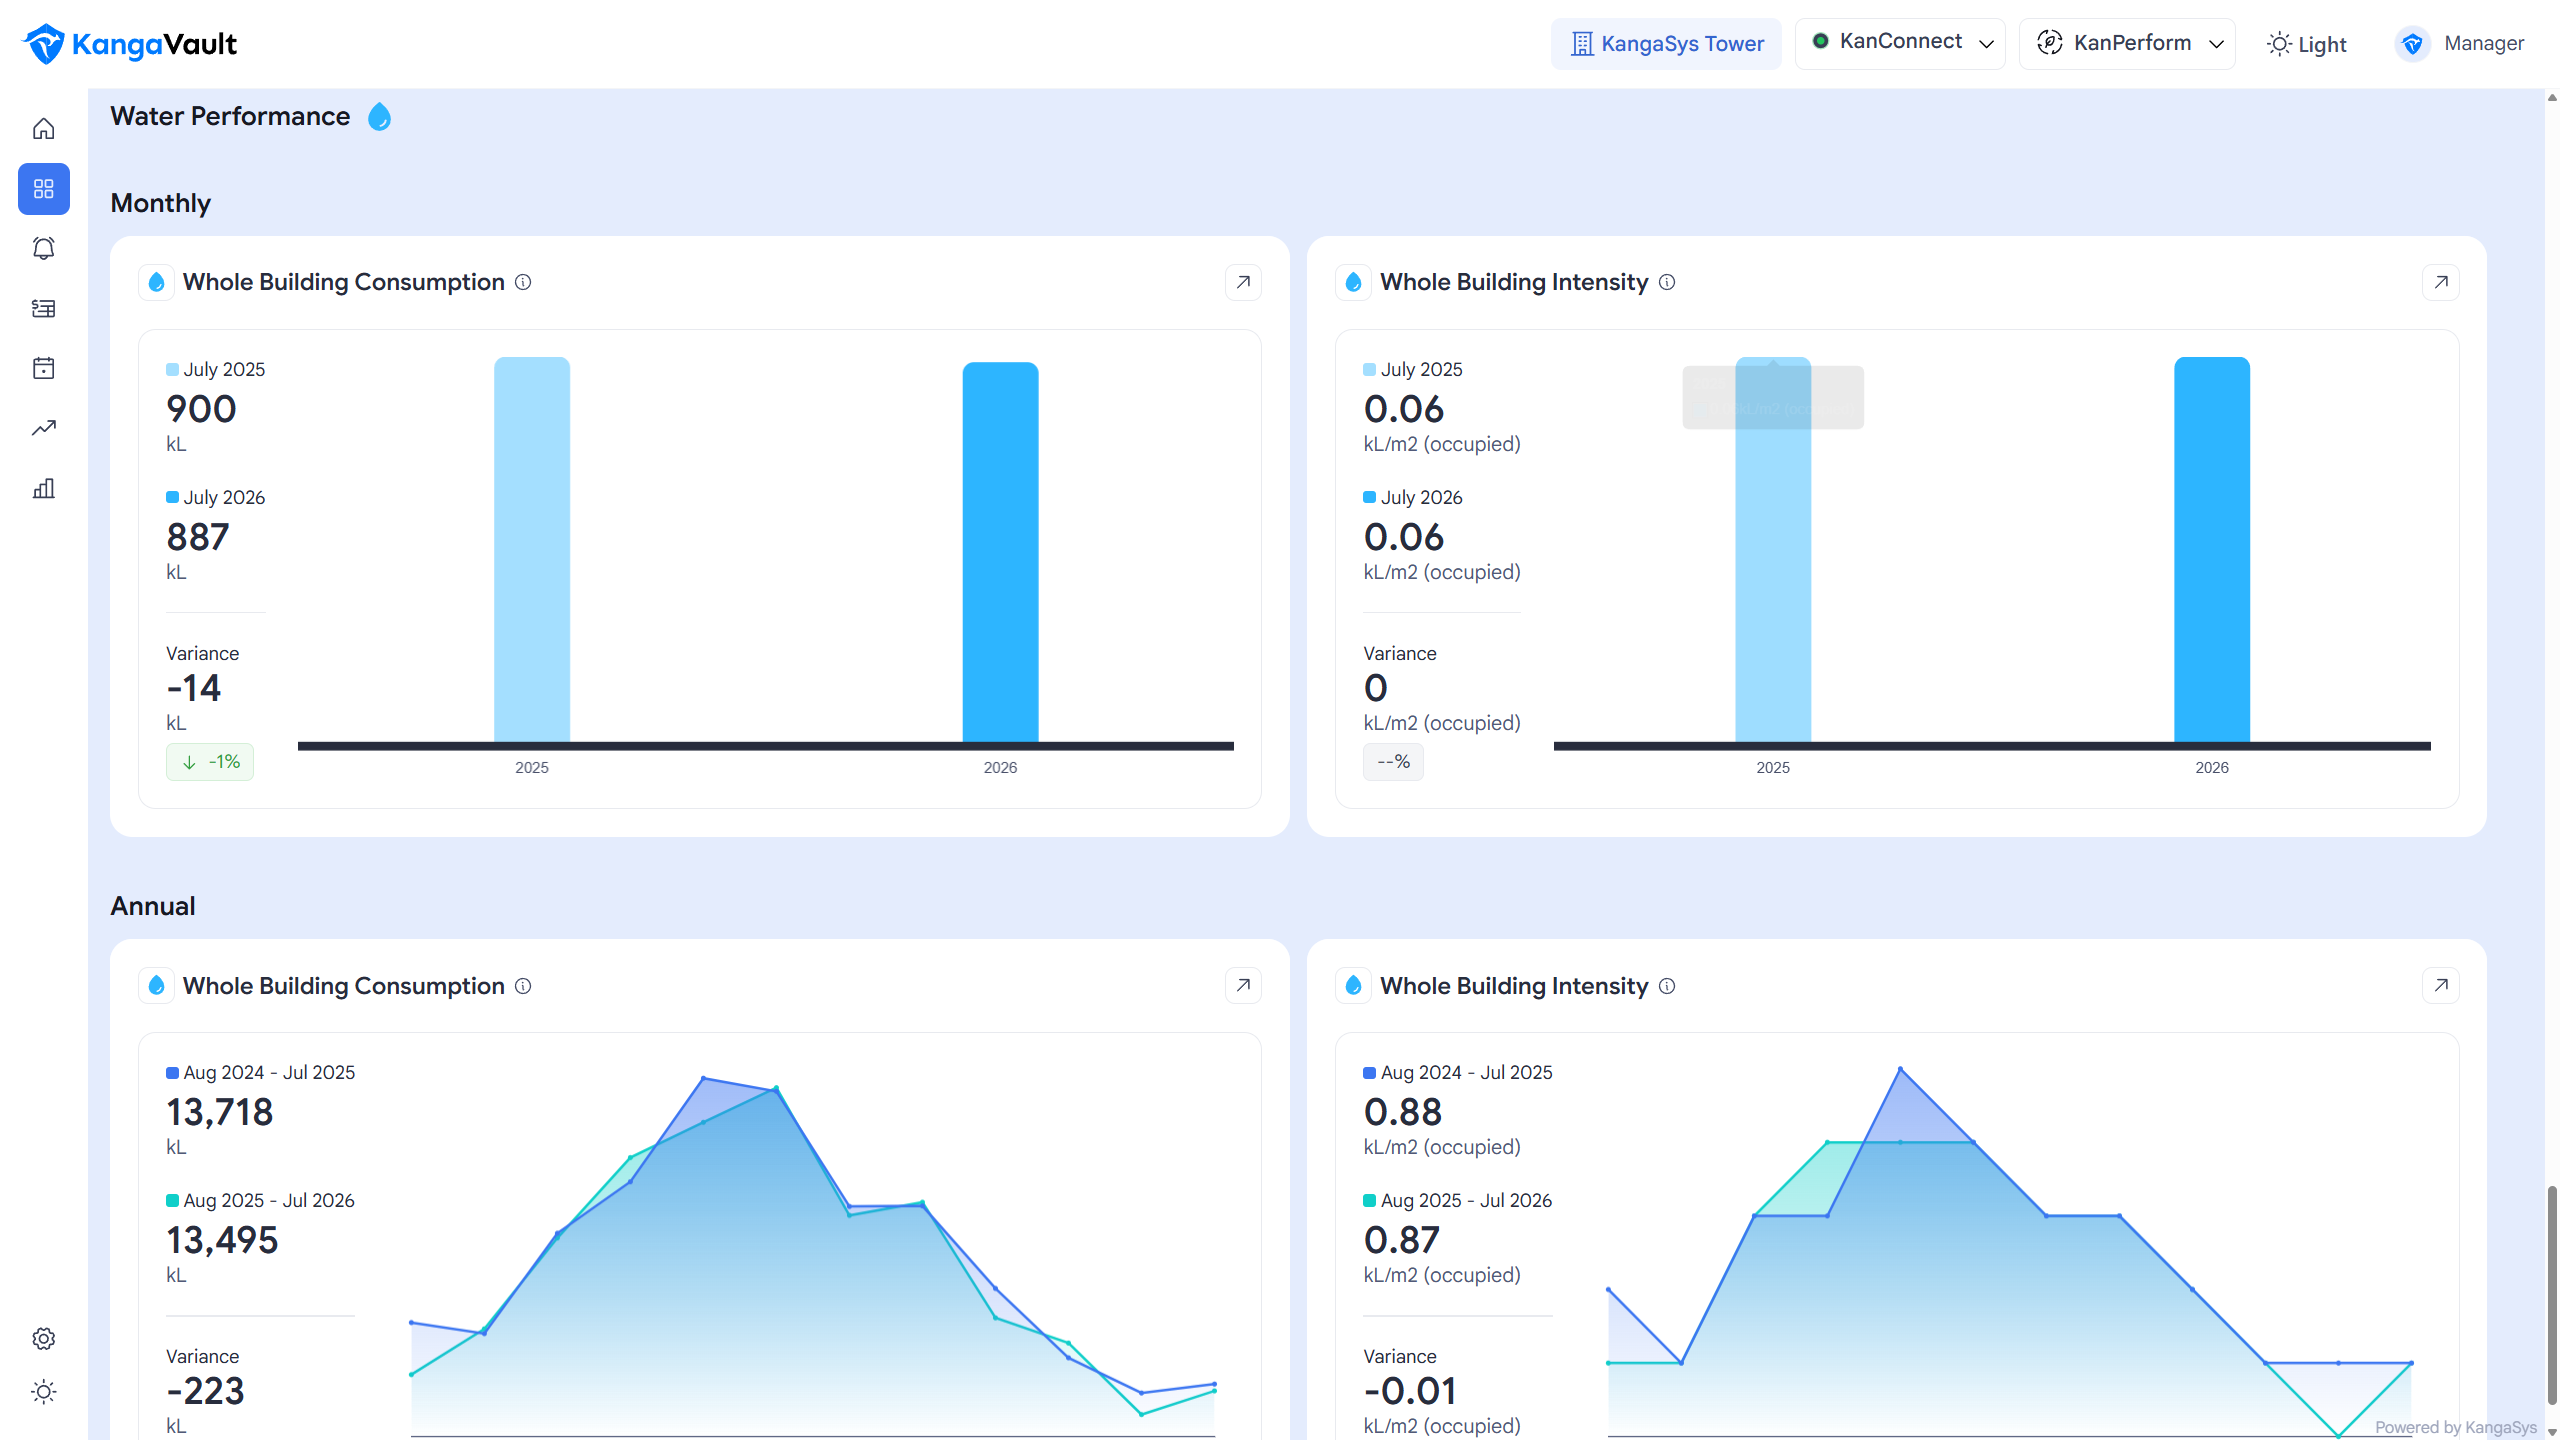Select the KangaSys Tower building tab
The image size is (2560, 1440).
tap(1666, 43)
